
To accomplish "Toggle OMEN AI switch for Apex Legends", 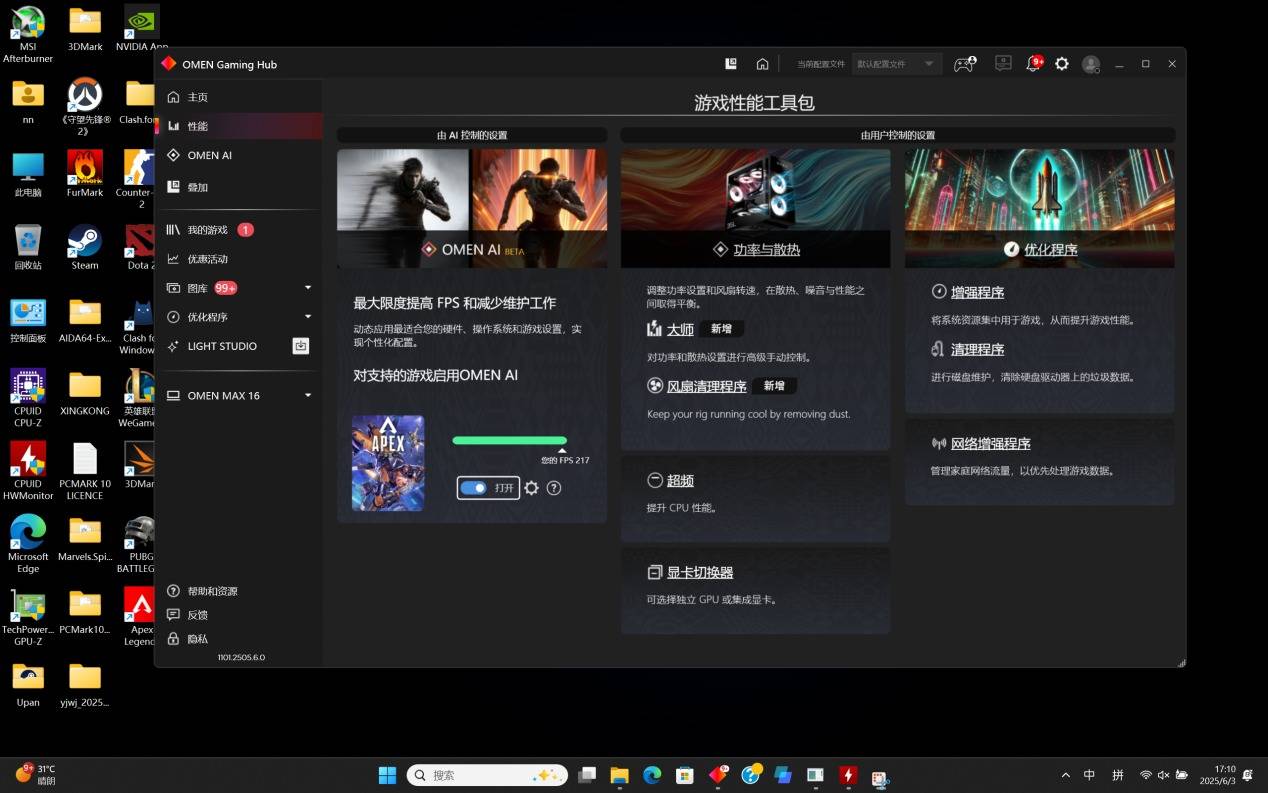I will tap(474, 488).
